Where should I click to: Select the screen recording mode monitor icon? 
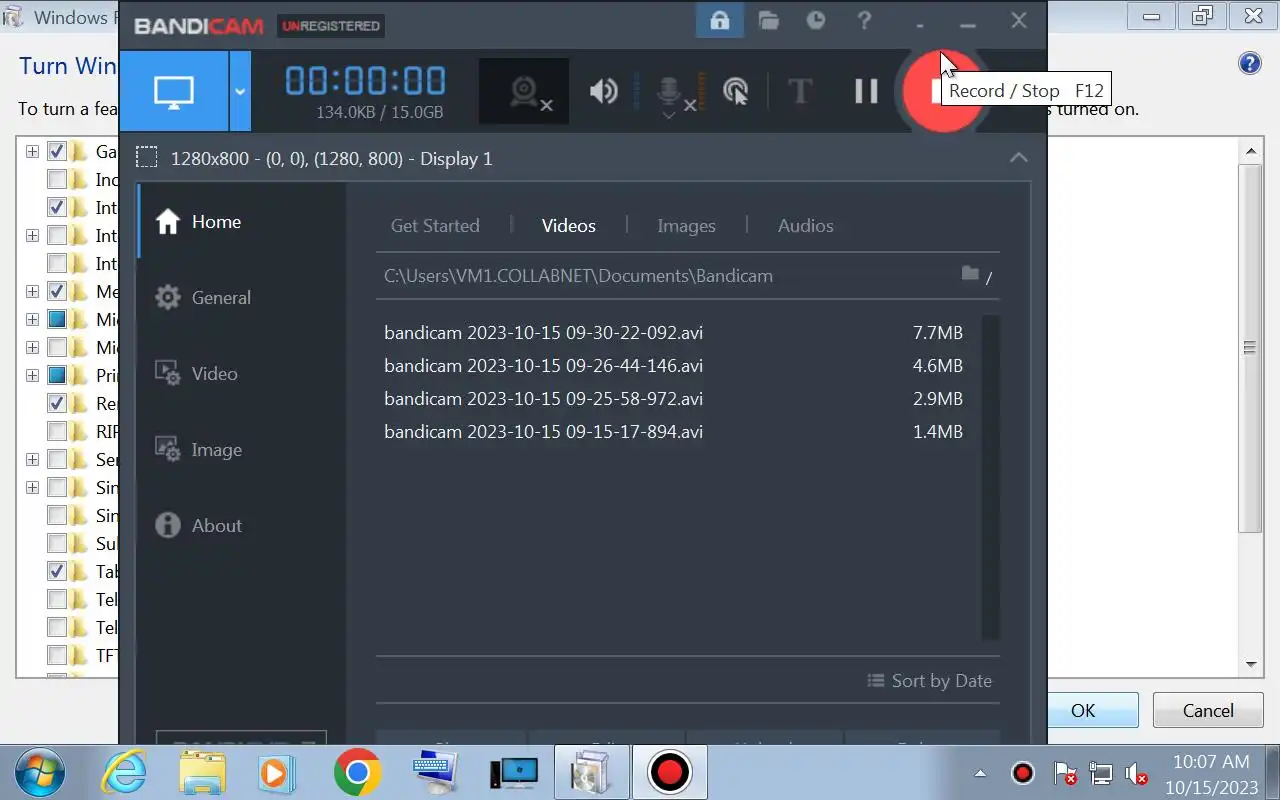pos(174,91)
